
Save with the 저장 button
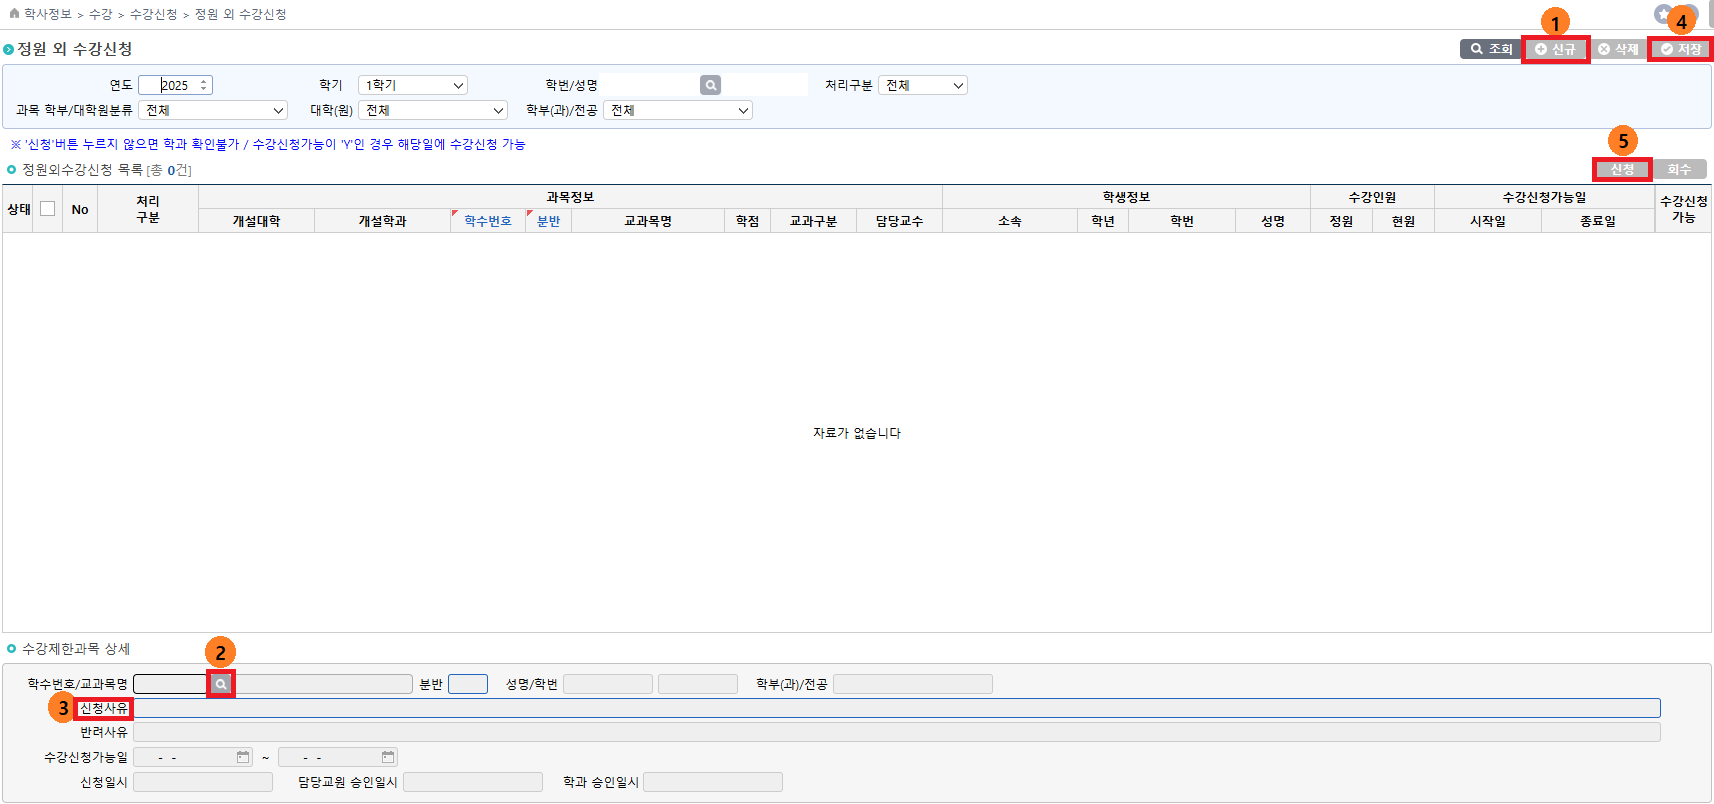(1681, 49)
